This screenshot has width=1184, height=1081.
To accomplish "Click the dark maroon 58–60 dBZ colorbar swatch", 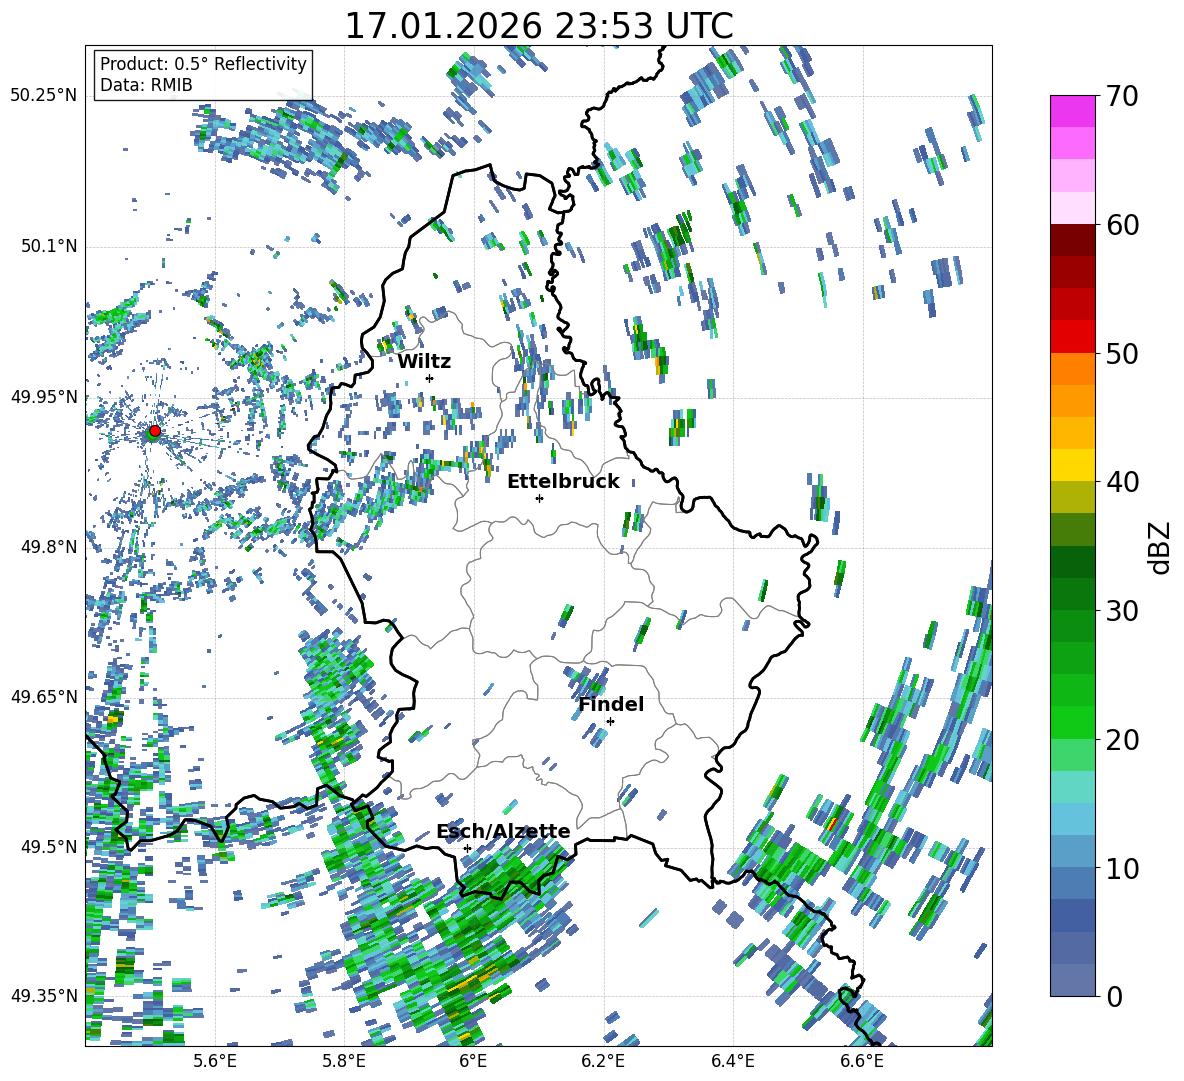I will point(1072,240).
